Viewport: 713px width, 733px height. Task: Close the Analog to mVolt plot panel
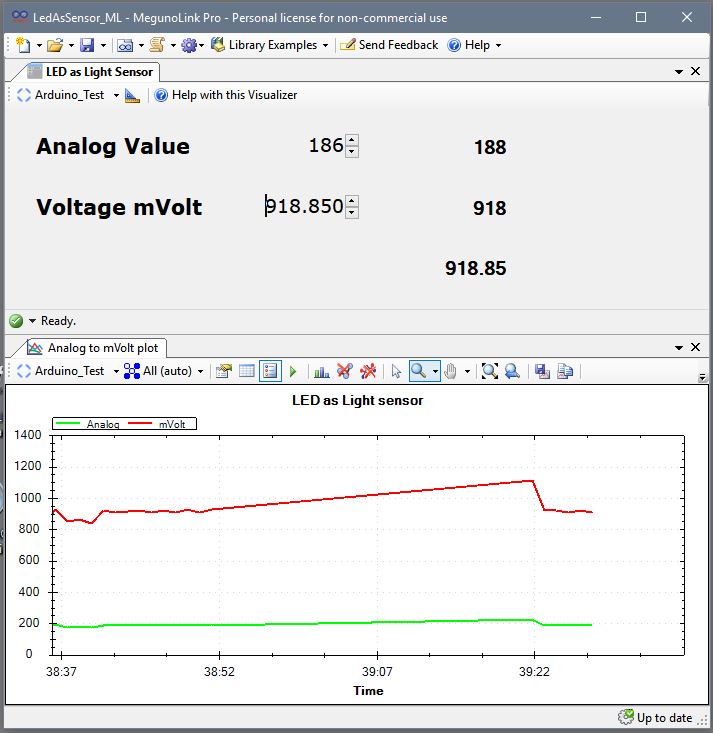(696, 347)
